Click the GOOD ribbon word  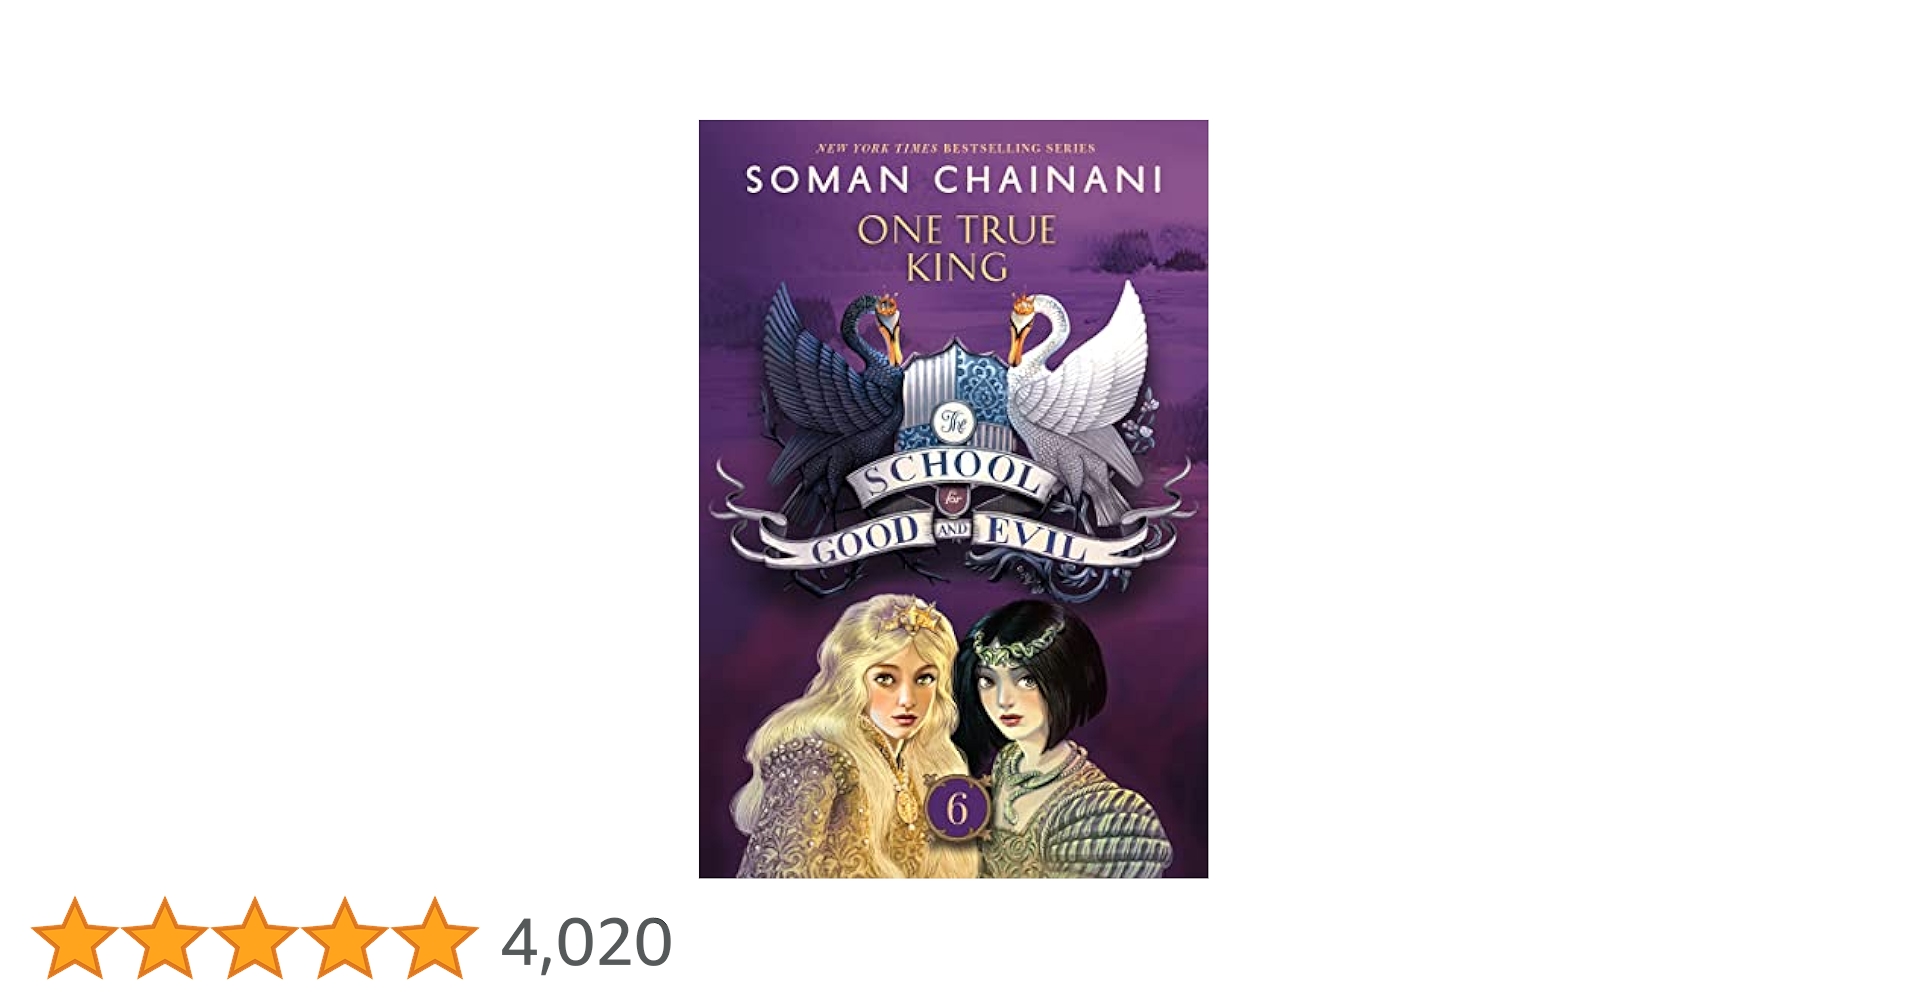[x=867, y=540]
